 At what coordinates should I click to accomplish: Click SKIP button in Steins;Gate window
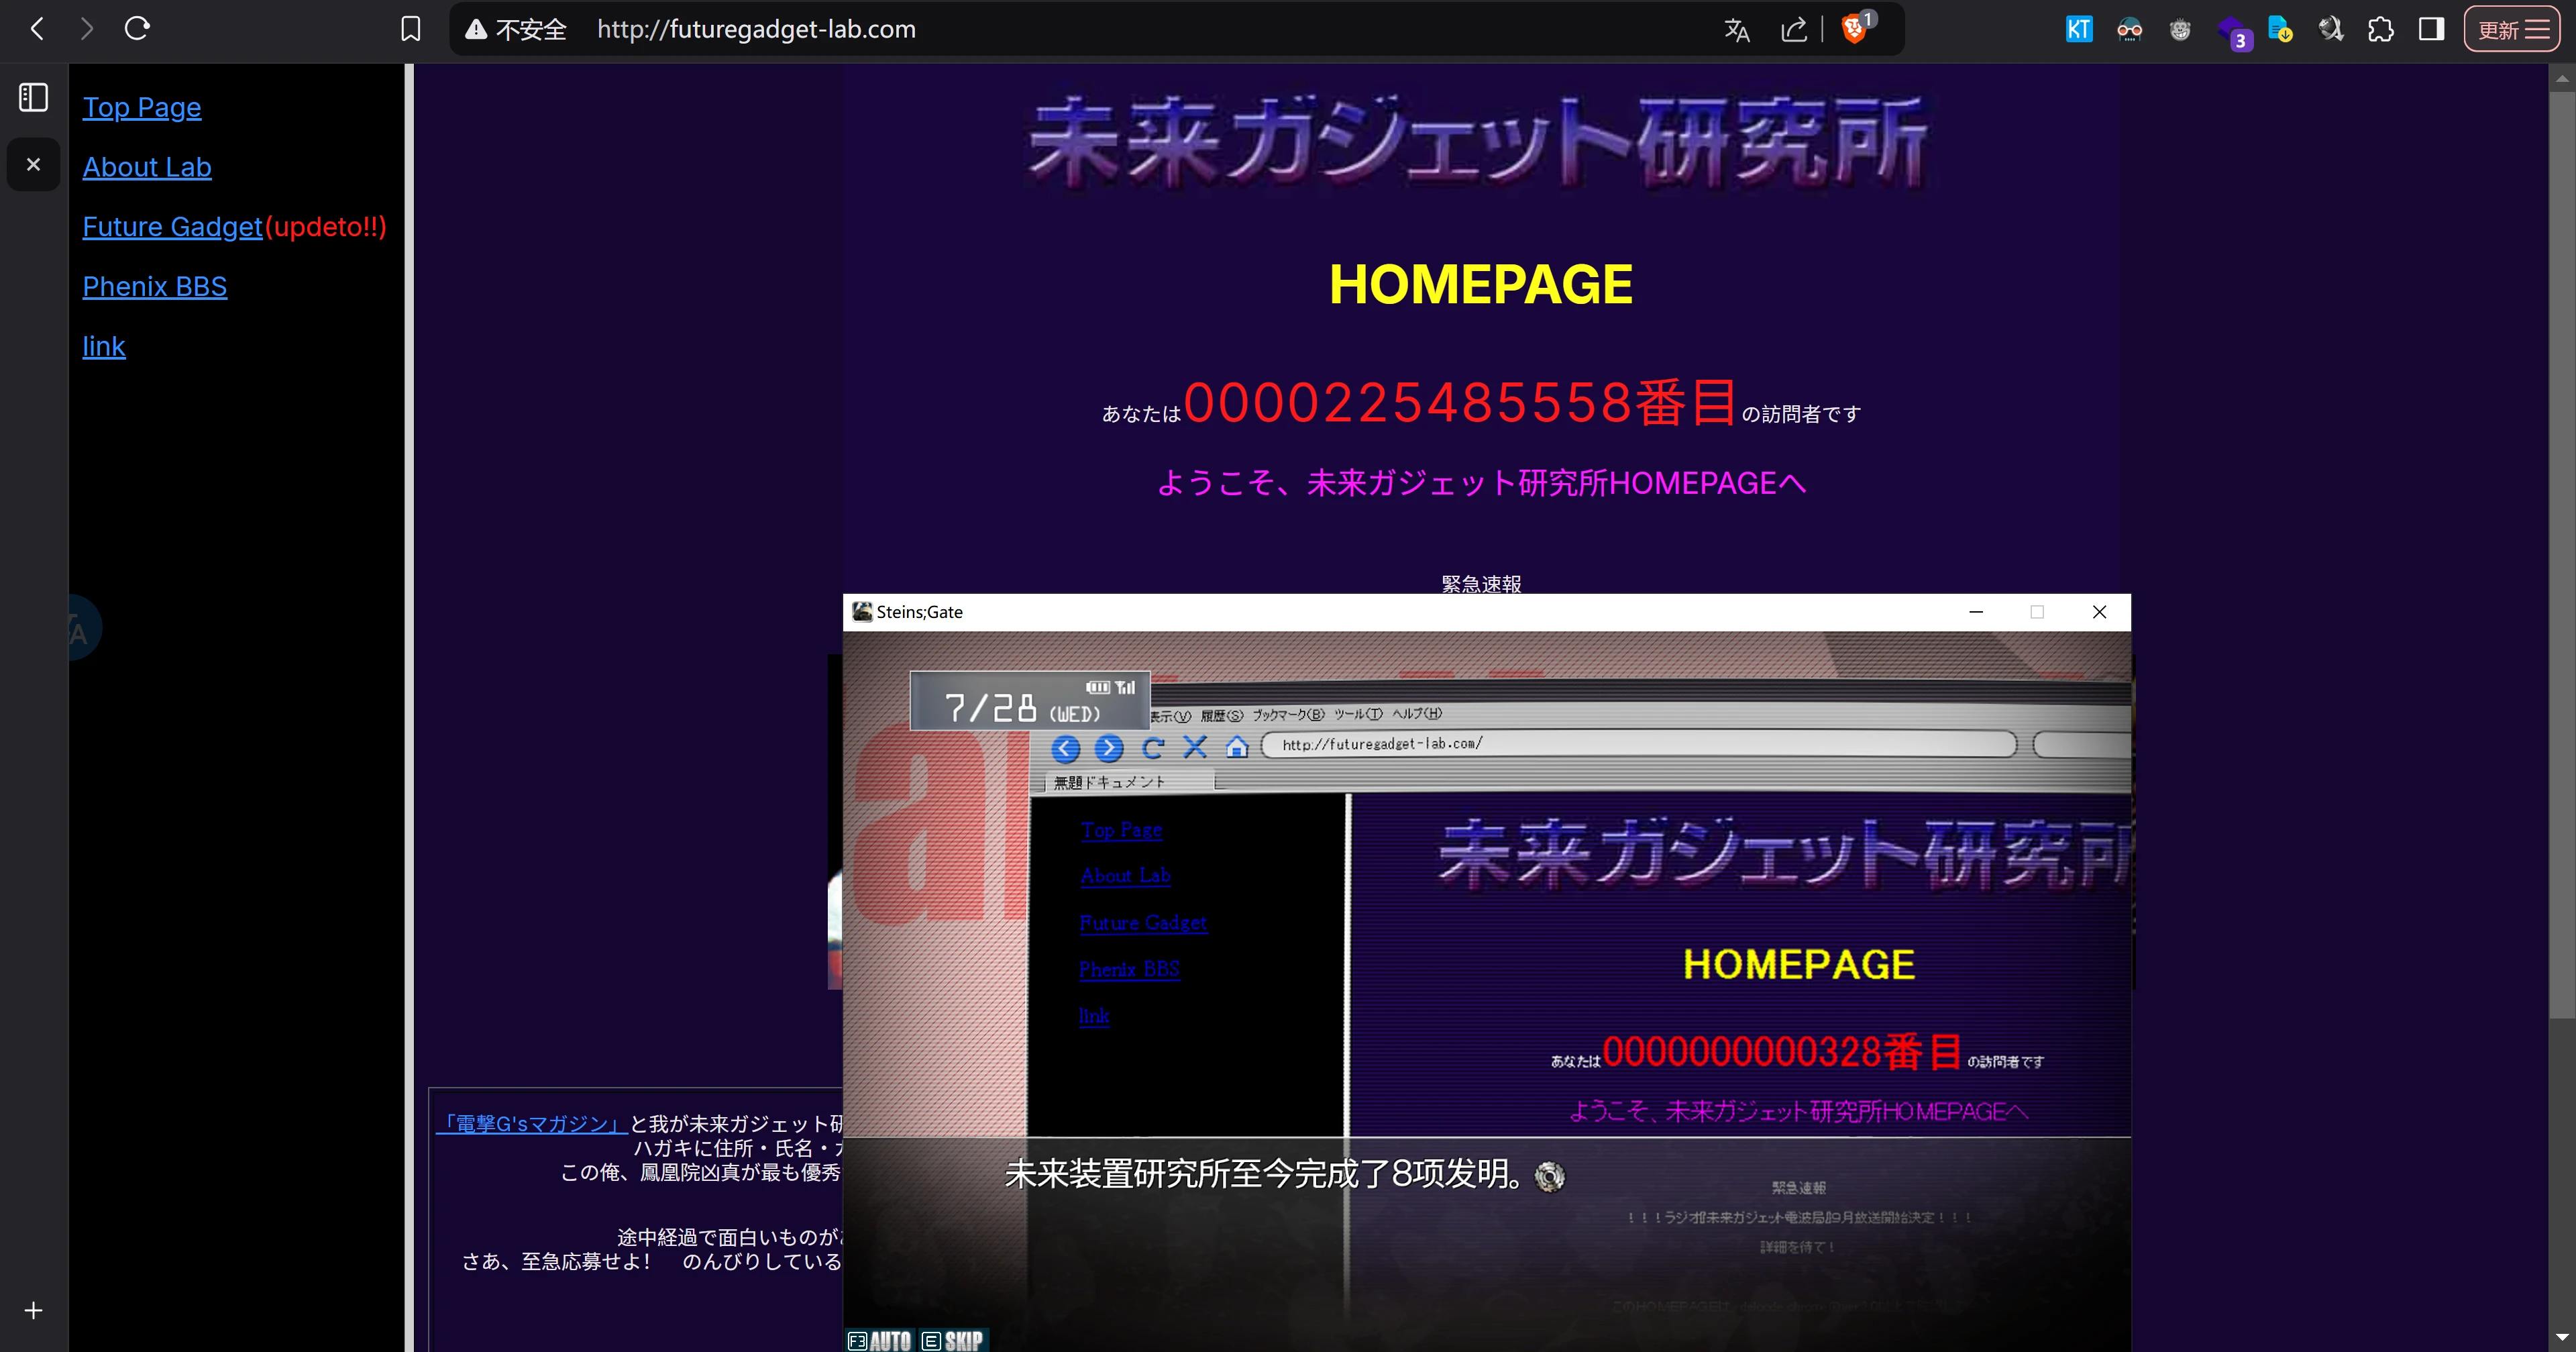(953, 1340)
